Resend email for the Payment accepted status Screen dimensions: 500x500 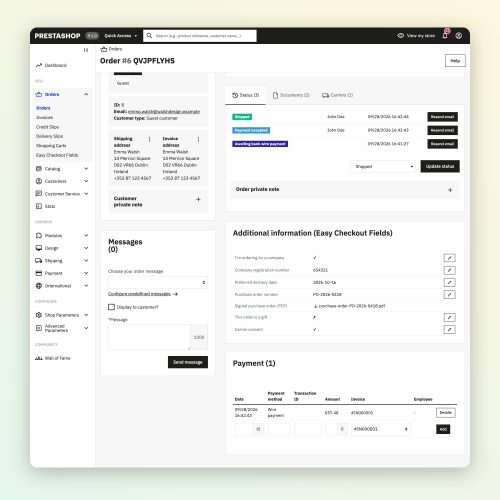click(x=442, y=130)
